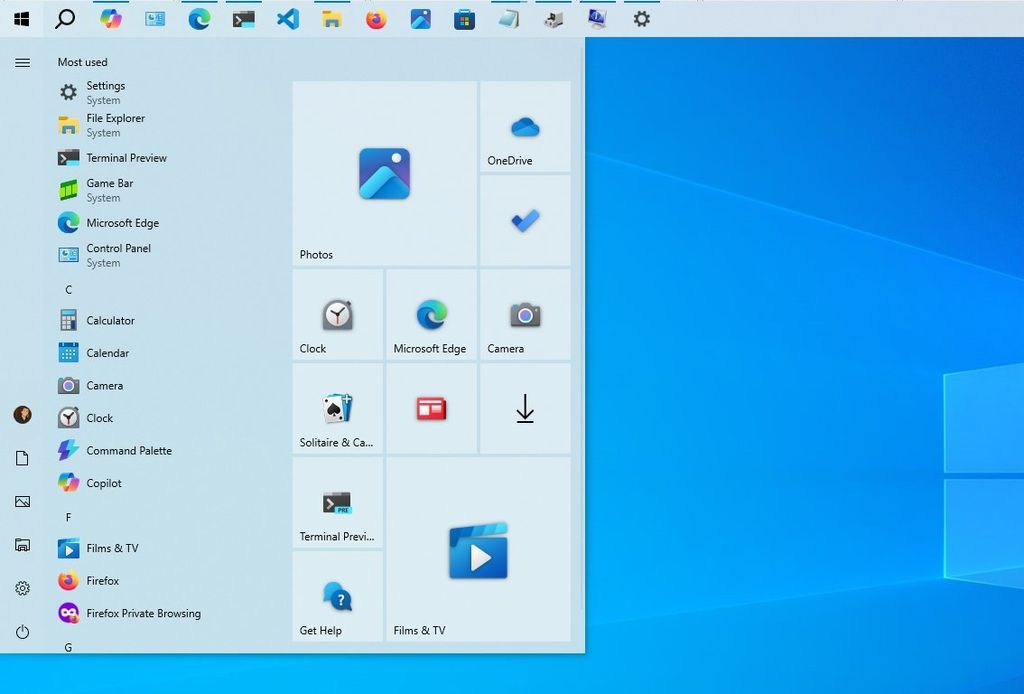Image resolution: width=1024 pixels, height=694 pixels.
Task: Click the Windows Start button
Action: tap(22, 19)
